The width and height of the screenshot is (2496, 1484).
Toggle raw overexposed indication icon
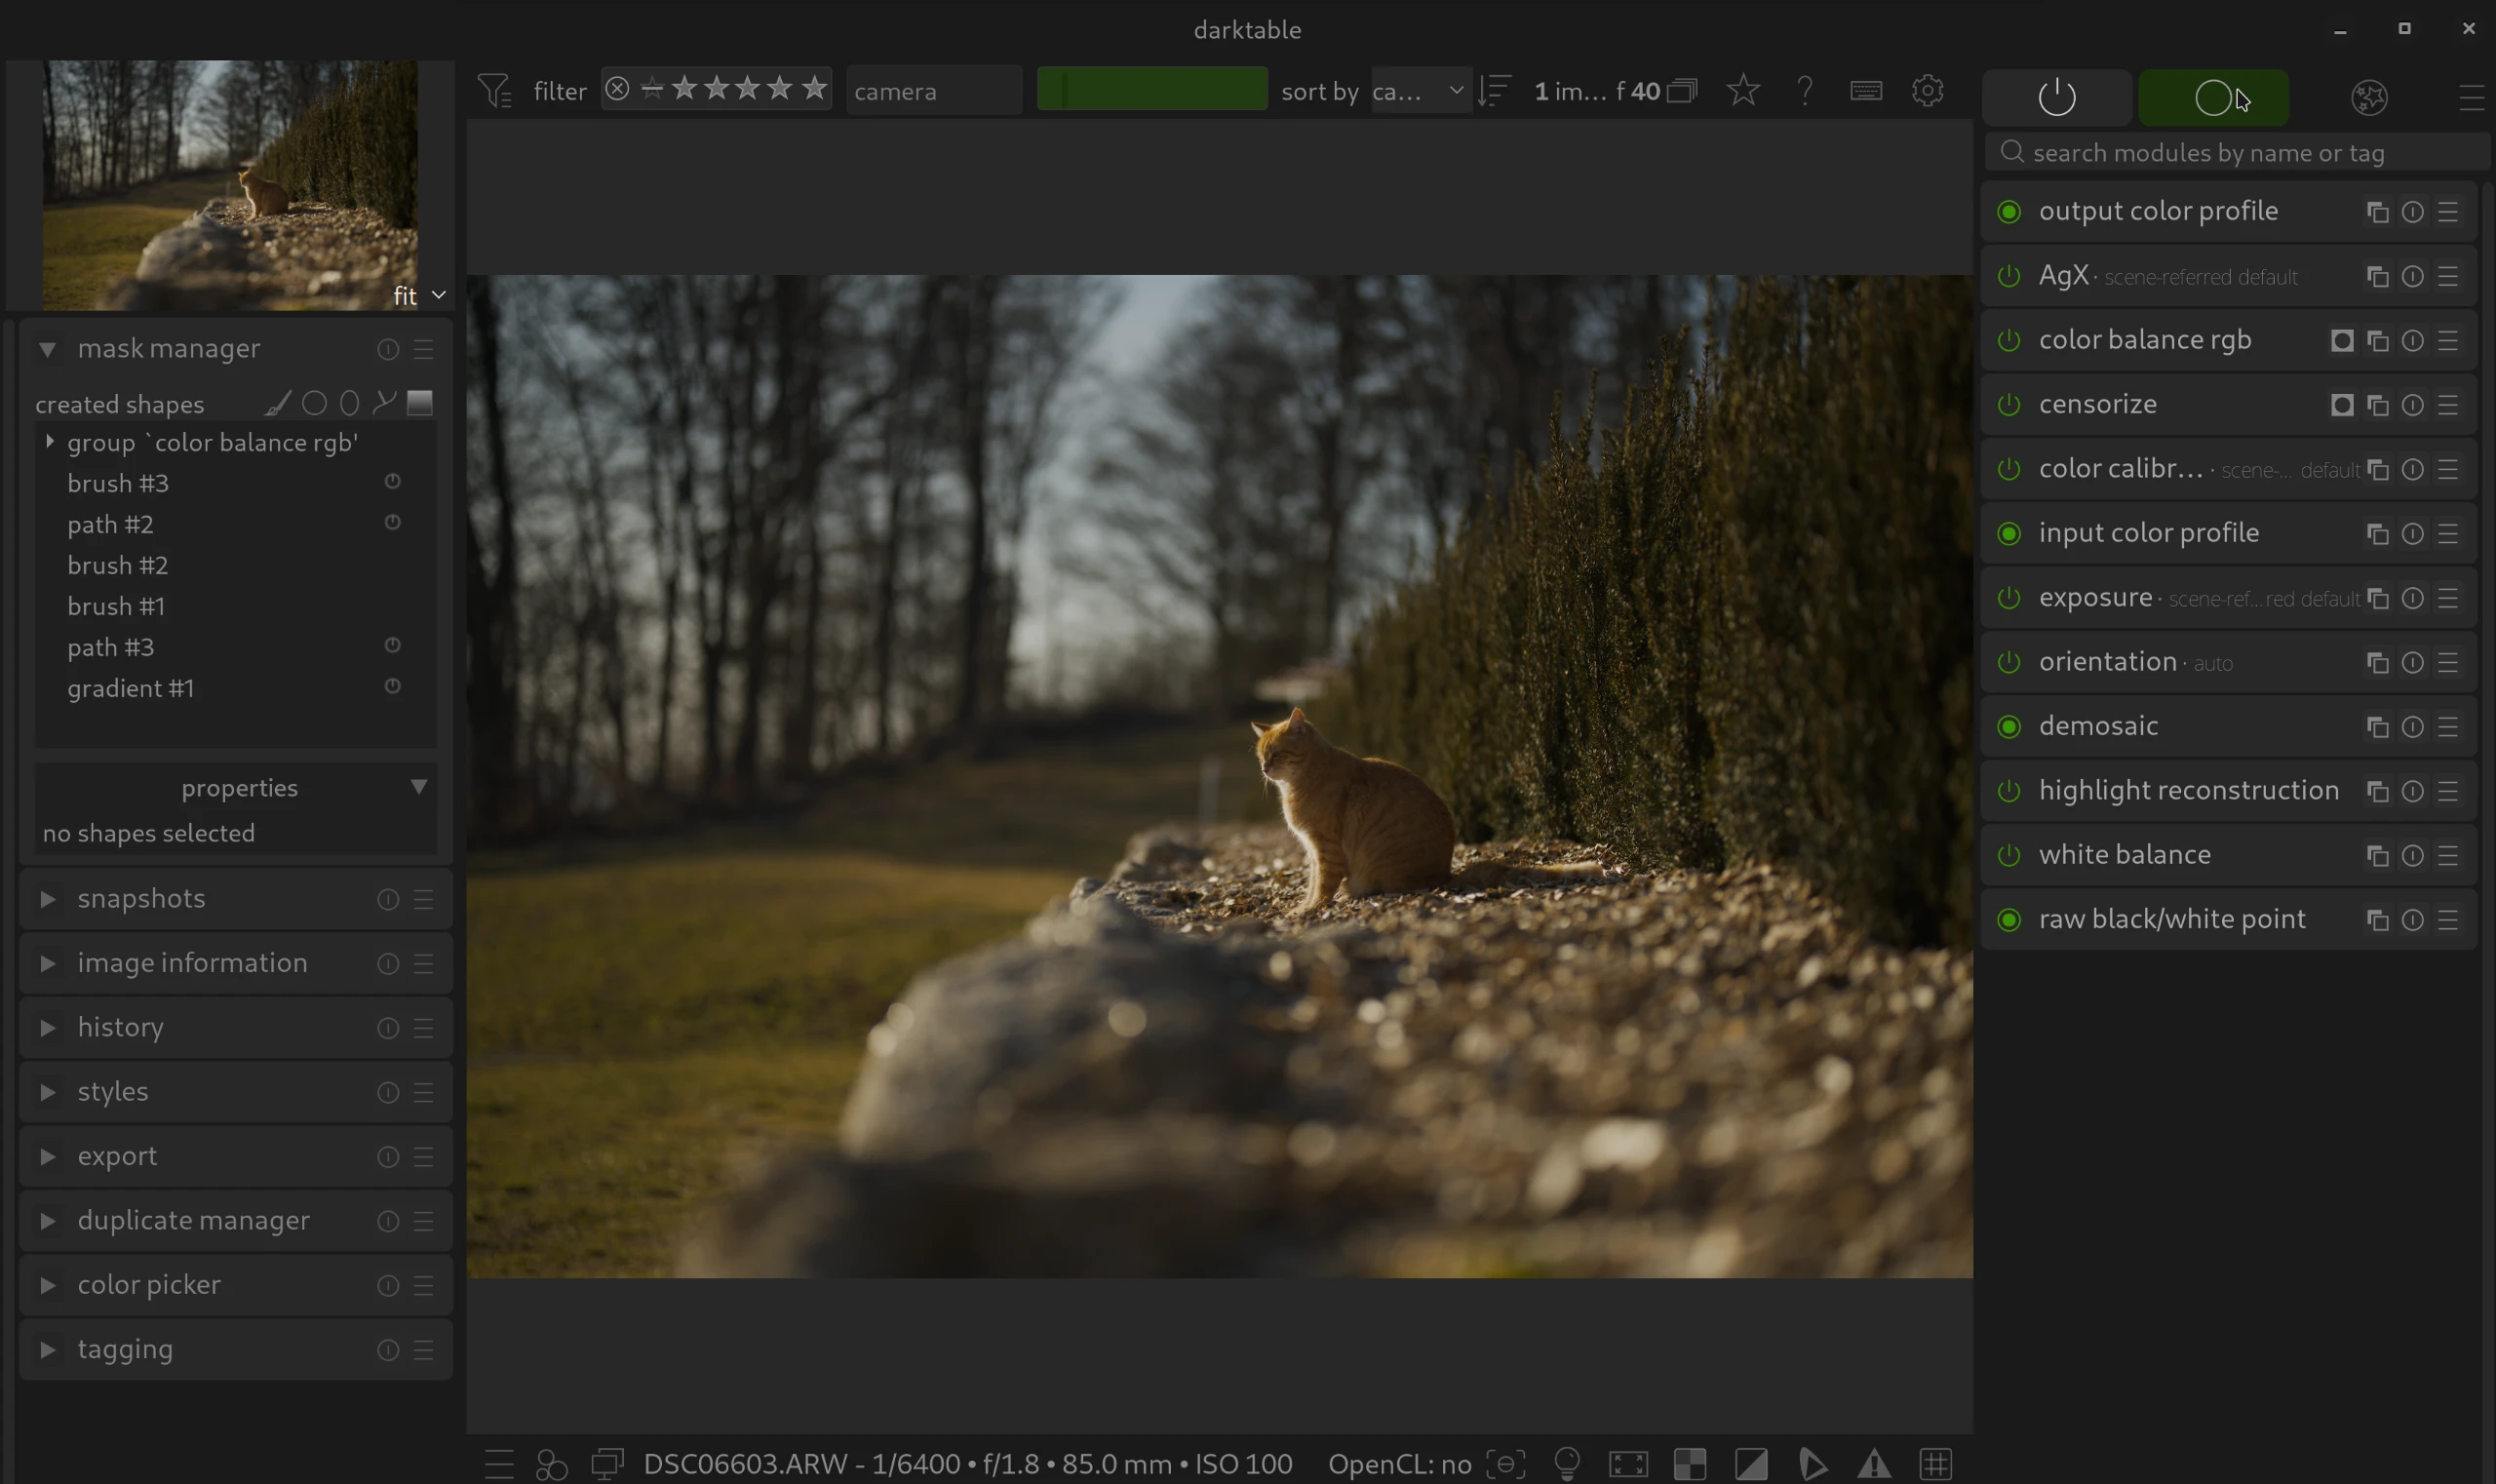click(x=1690, y=1464)
